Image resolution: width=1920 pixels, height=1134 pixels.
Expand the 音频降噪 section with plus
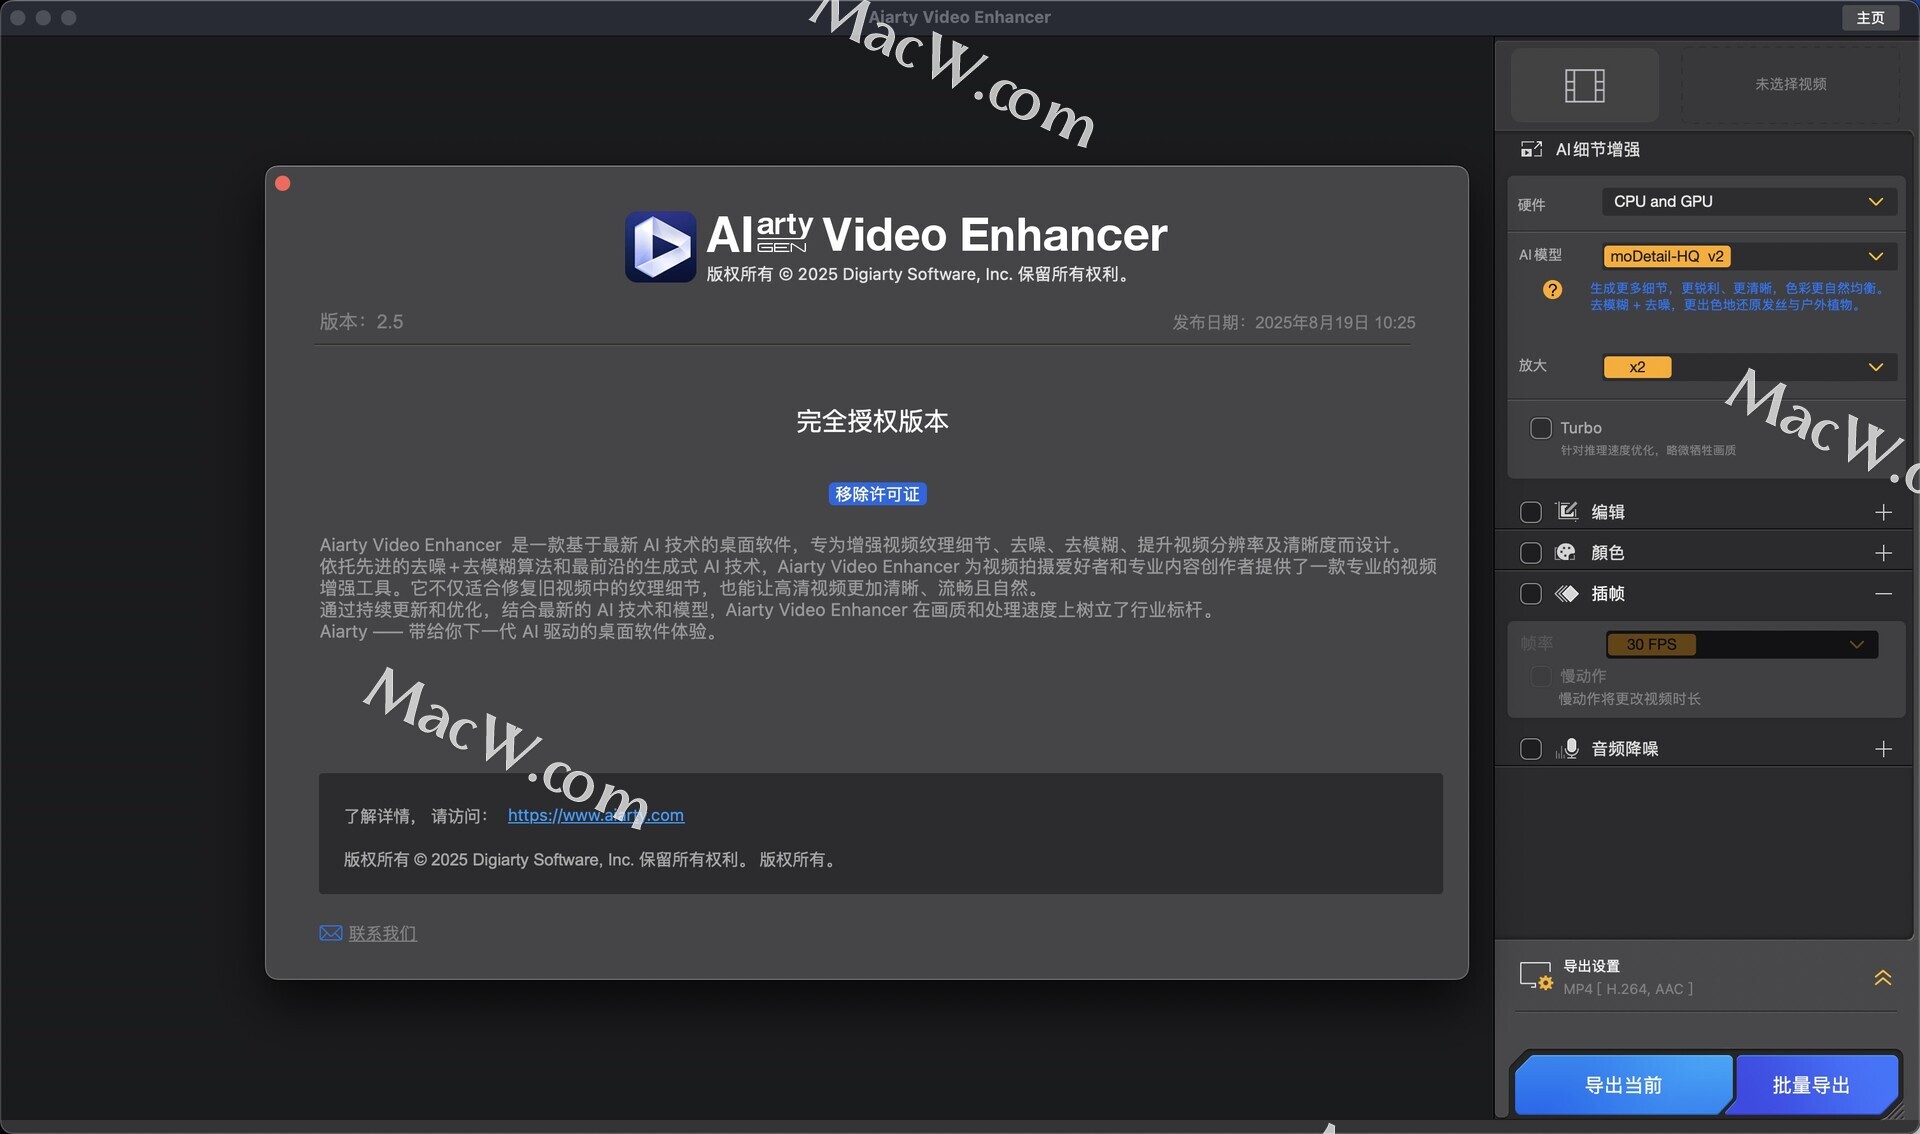1883,749
